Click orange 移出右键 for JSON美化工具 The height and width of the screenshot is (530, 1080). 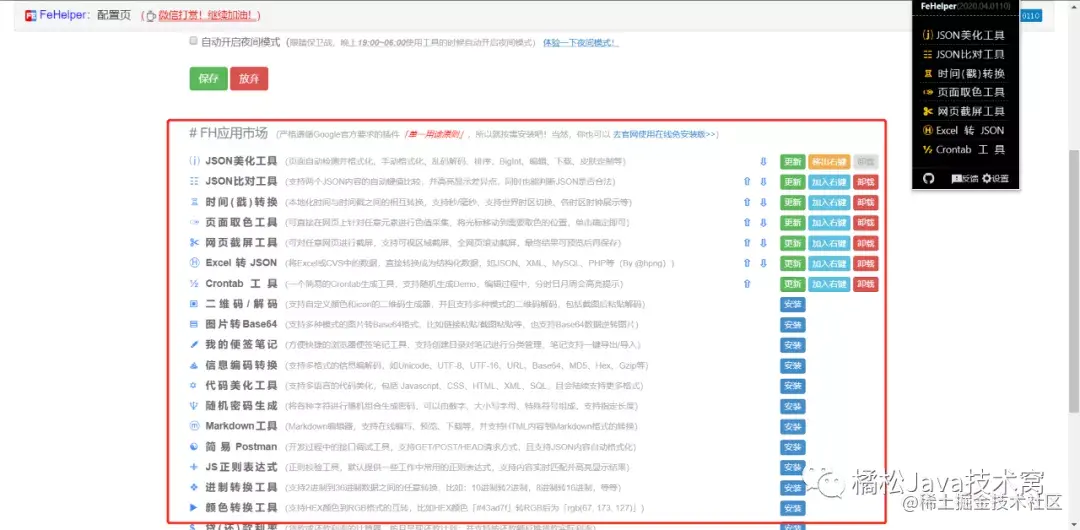829,162
